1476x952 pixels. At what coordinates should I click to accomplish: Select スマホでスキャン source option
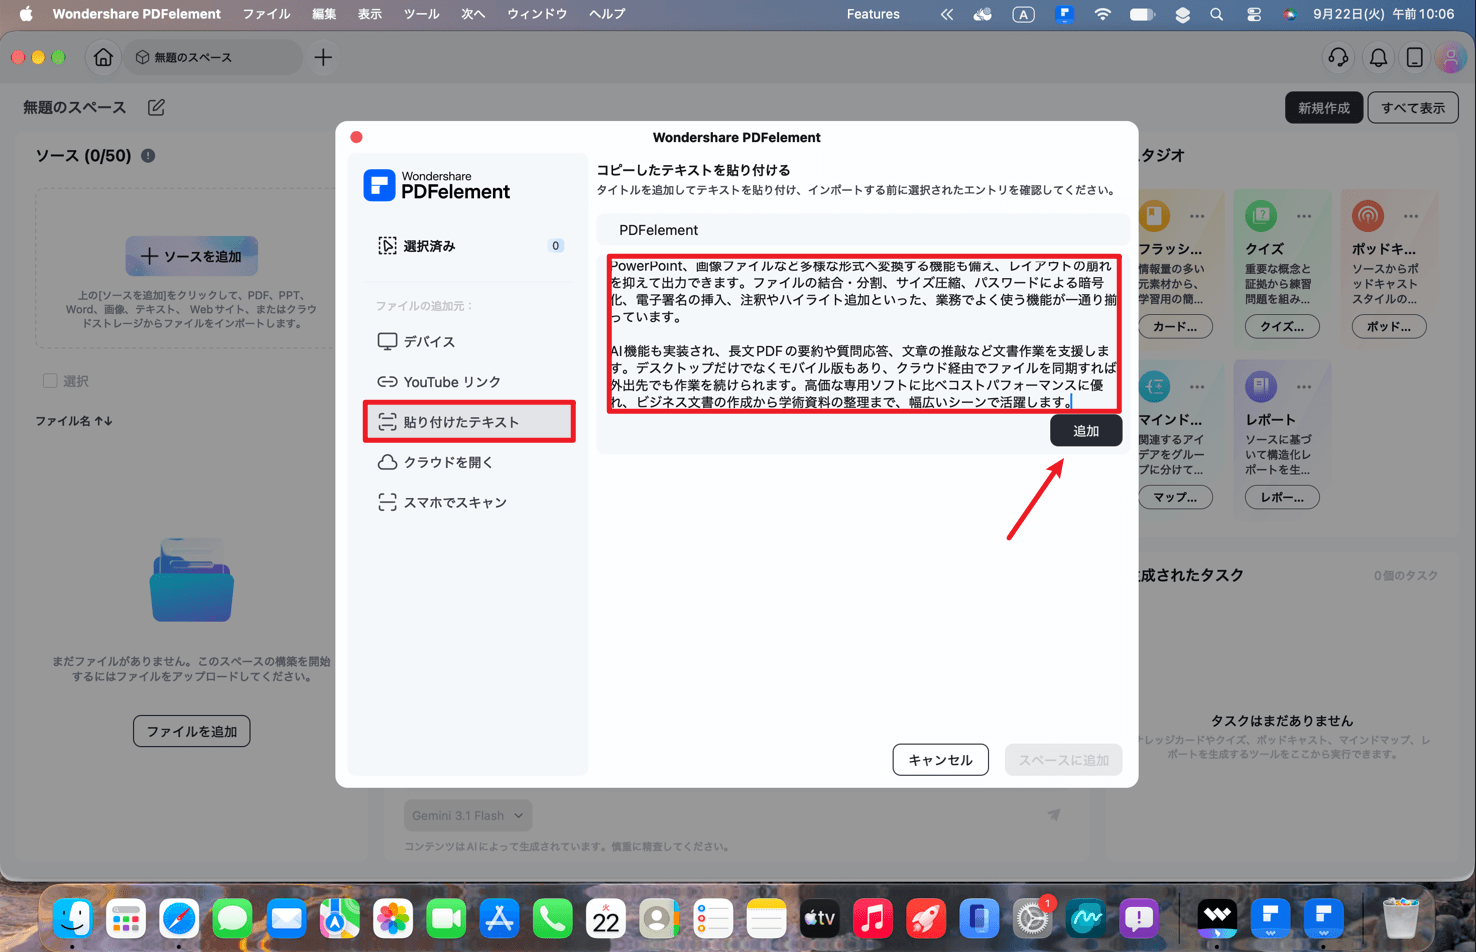469,502
